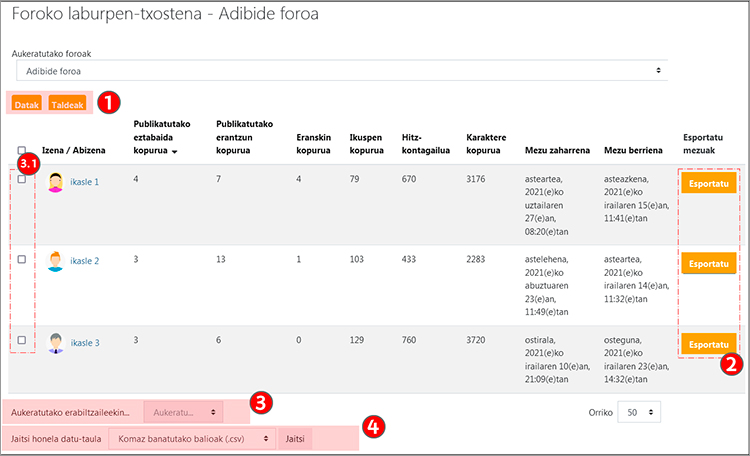Open the Taldeak filter tab

[67, 103]
